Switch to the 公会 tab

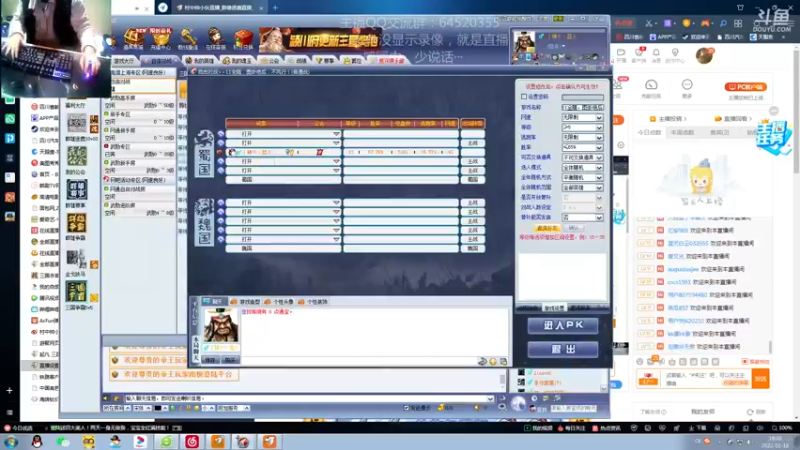271,61
